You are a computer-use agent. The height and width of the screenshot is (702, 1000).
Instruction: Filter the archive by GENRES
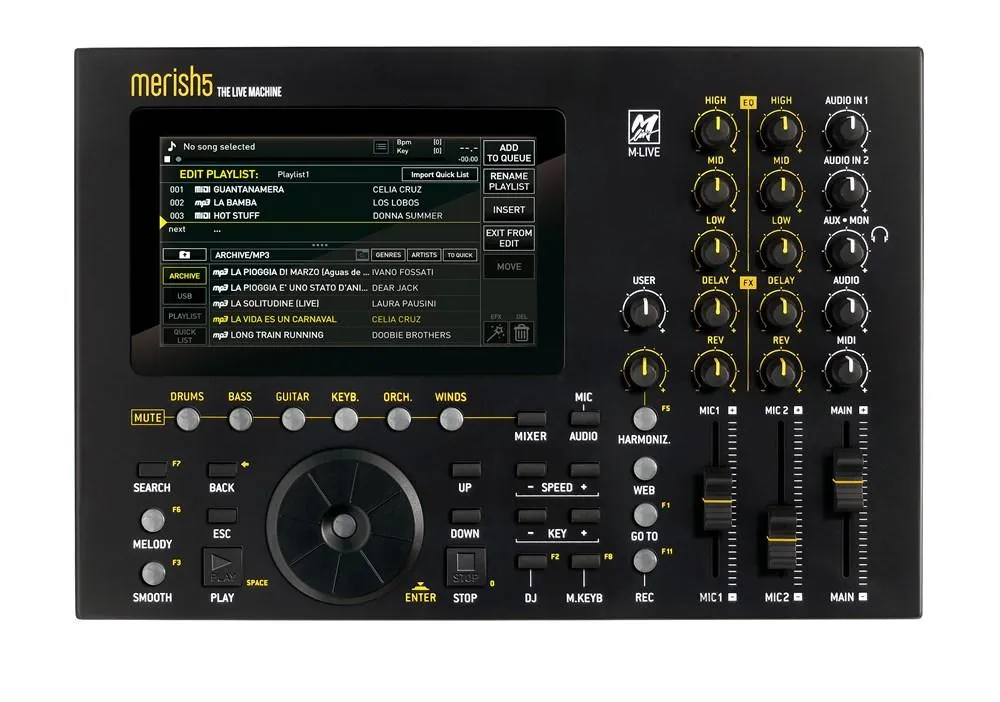(x=388, y=255)
